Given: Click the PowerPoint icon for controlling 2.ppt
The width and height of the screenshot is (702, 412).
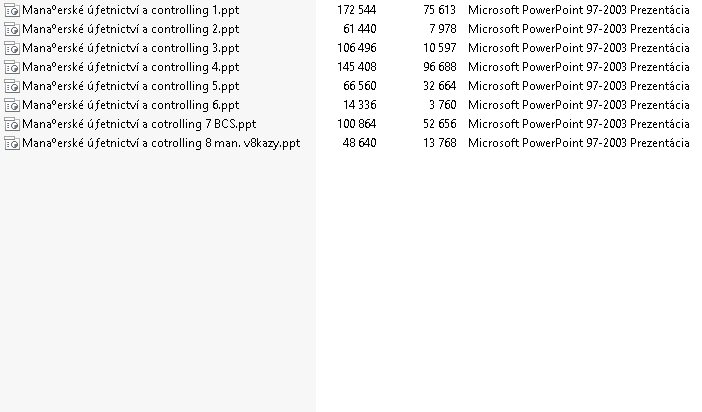Looking at the screenshot, I should coord(12,29).
